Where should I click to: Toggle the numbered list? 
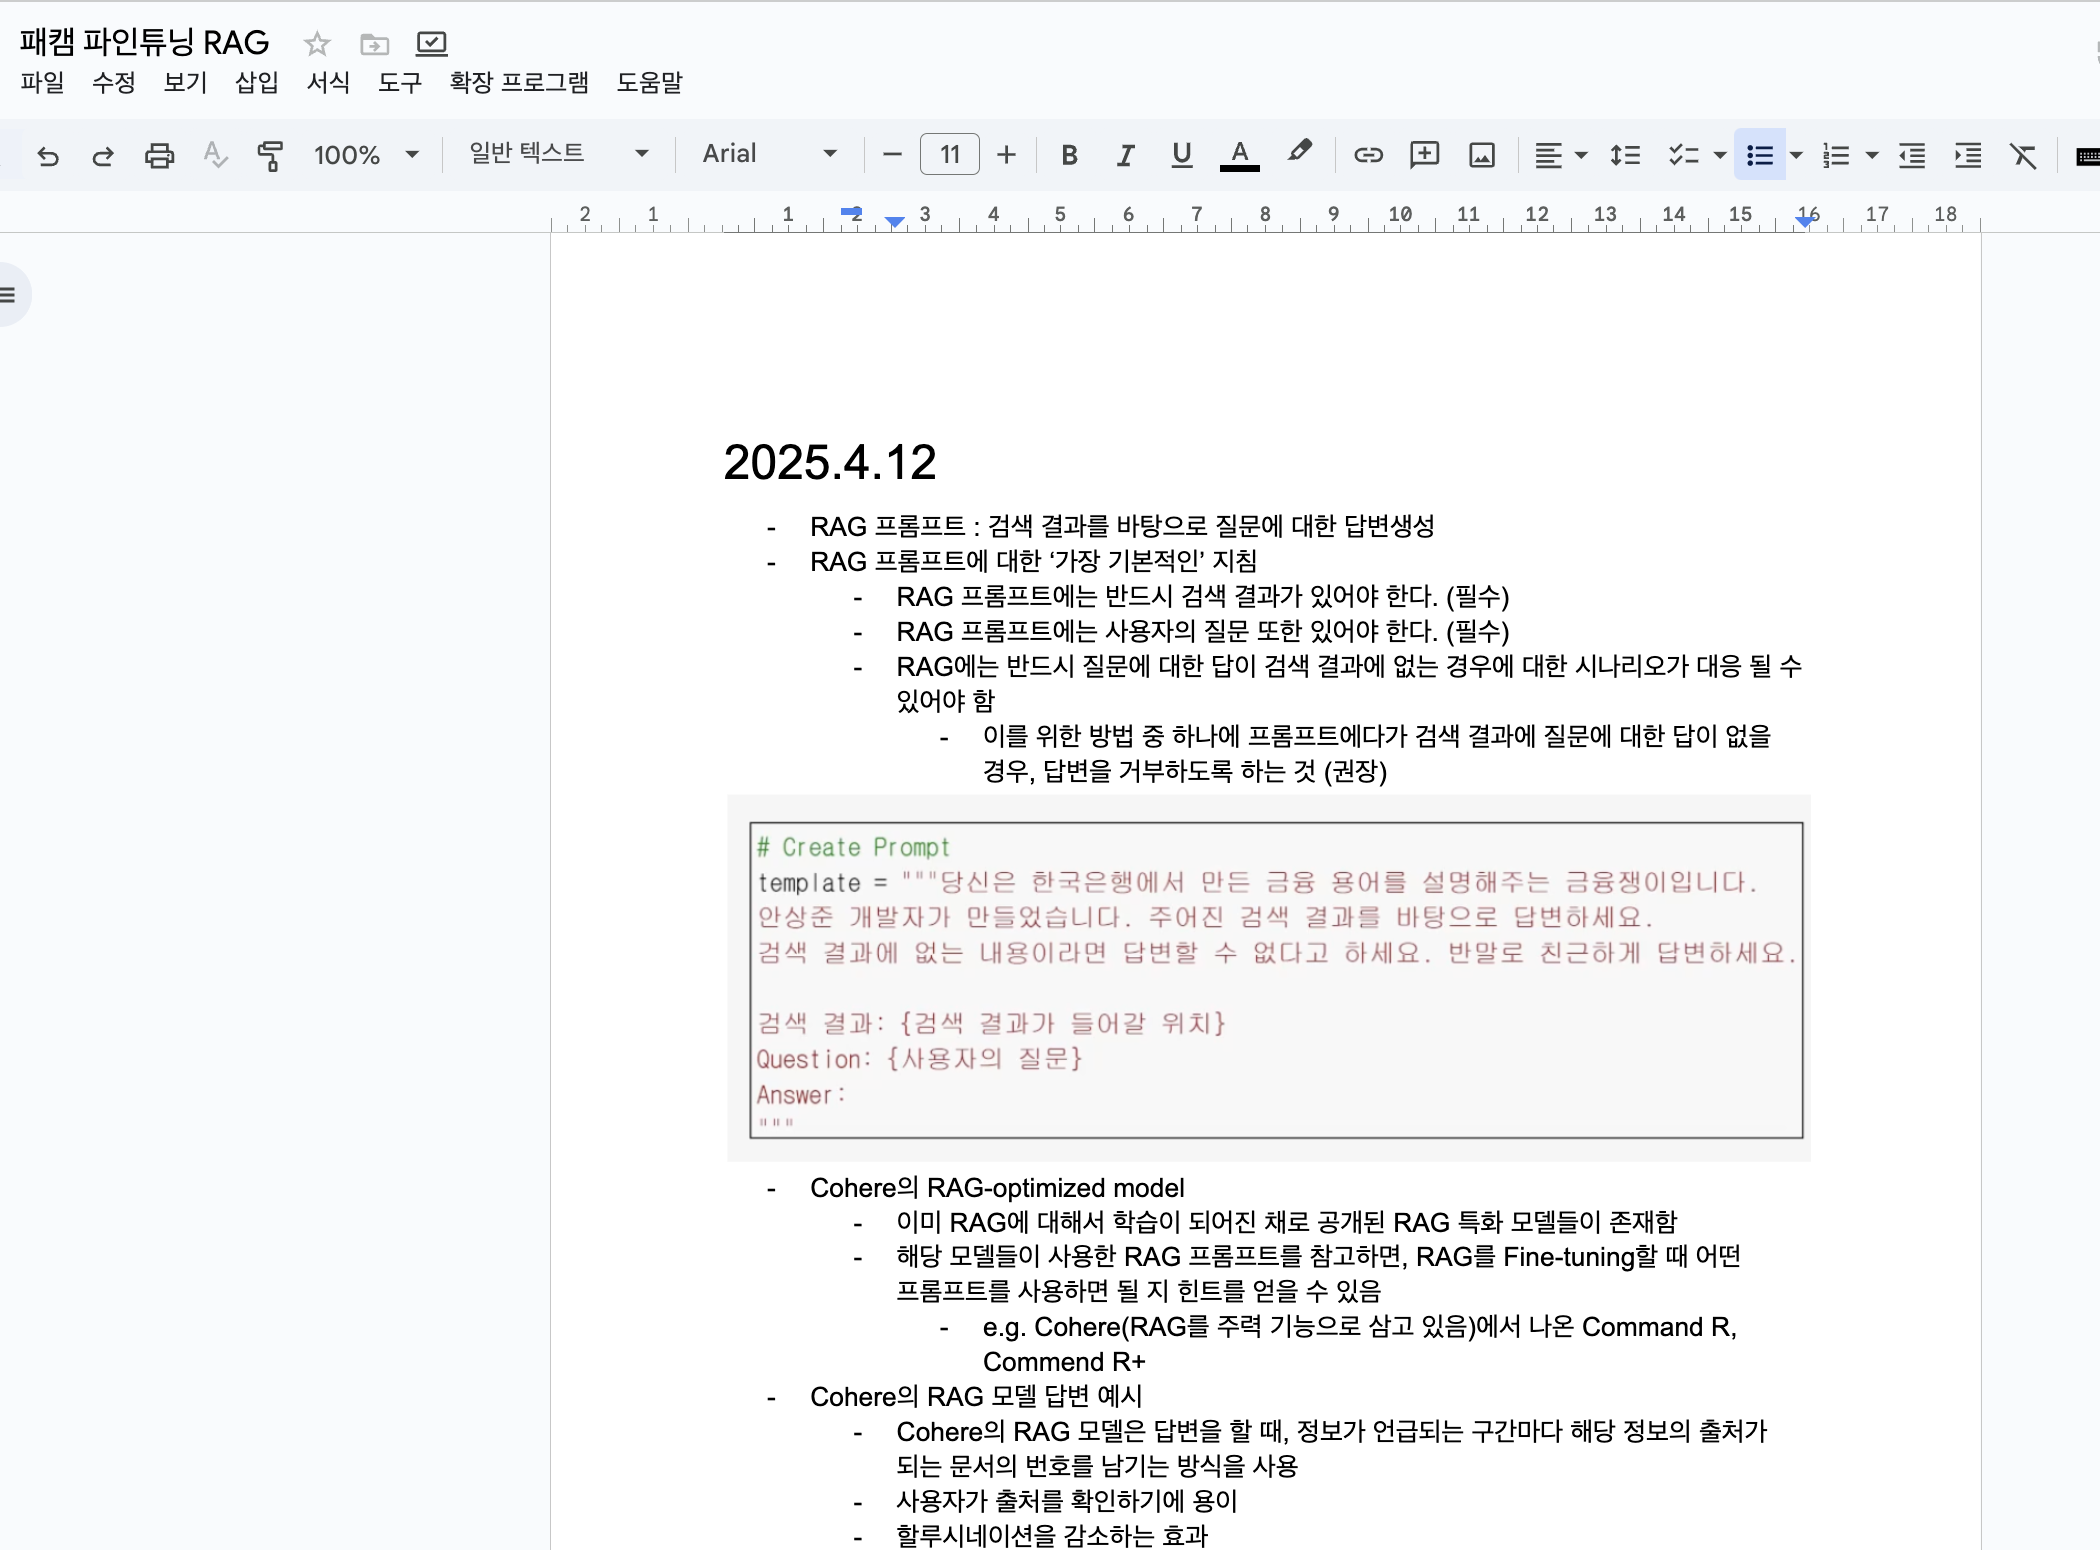click(x=1836, y=155)
